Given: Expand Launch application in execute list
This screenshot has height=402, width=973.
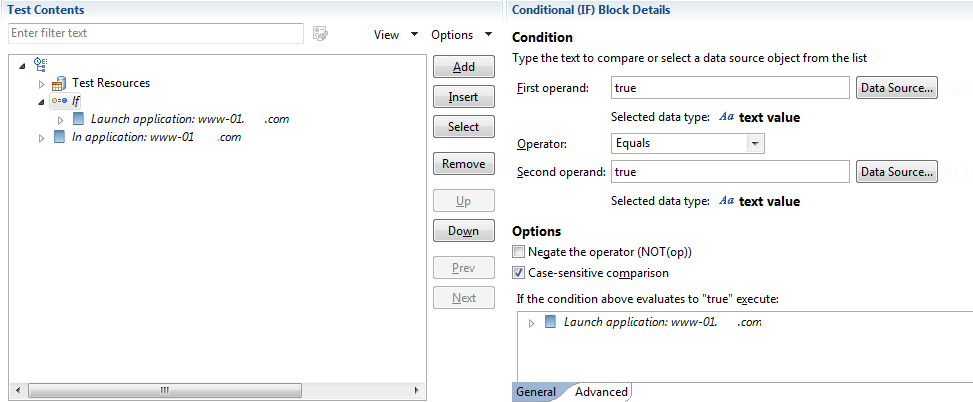Looking at the screenshot, I should click(x=531, y=323).
